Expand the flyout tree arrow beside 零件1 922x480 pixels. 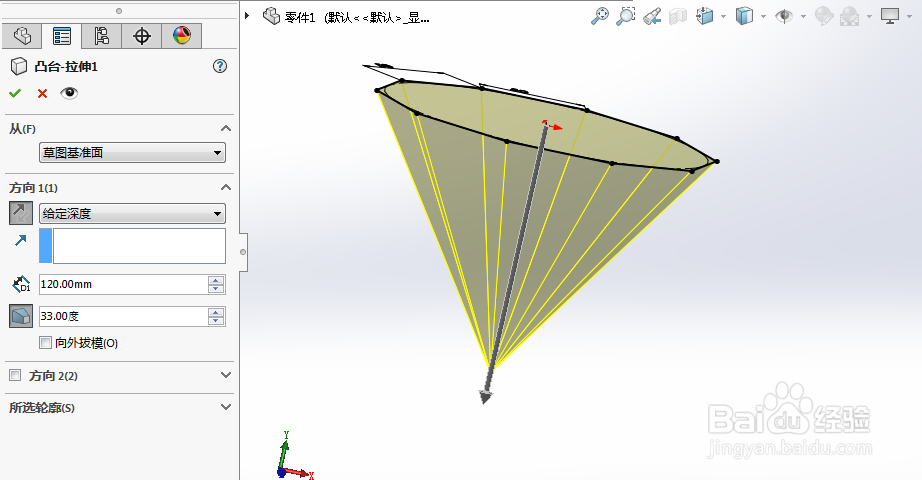pyautogui.click(x=248, y=16)
